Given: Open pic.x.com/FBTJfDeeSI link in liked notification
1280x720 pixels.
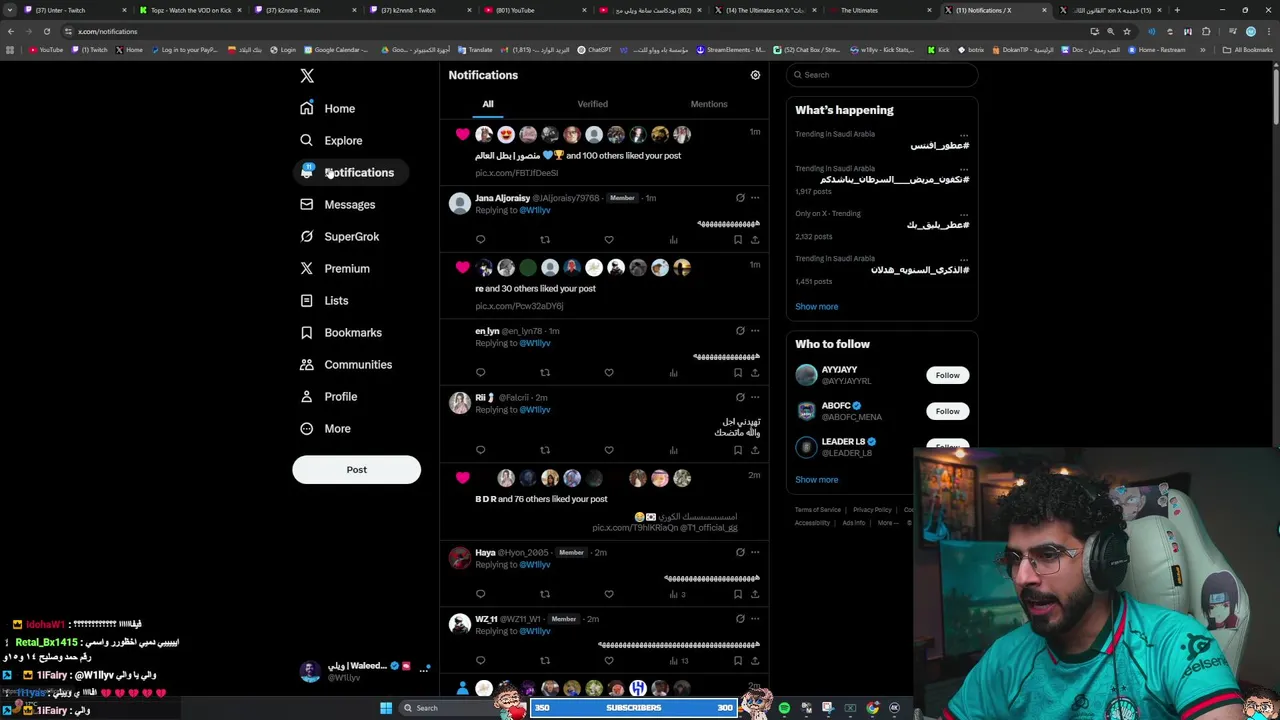Looking at the screenshot, I should (x=516, y=173).
